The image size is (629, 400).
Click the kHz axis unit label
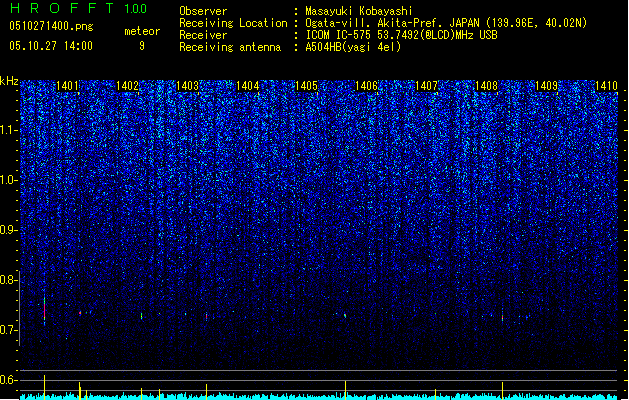pos(9,81)
